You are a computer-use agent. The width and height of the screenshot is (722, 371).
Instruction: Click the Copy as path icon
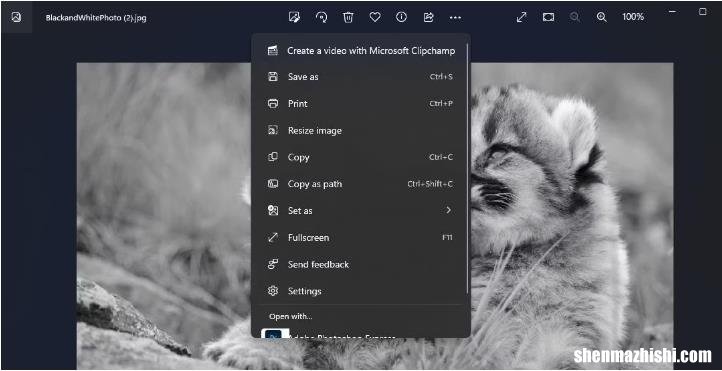tap(273, 184)
